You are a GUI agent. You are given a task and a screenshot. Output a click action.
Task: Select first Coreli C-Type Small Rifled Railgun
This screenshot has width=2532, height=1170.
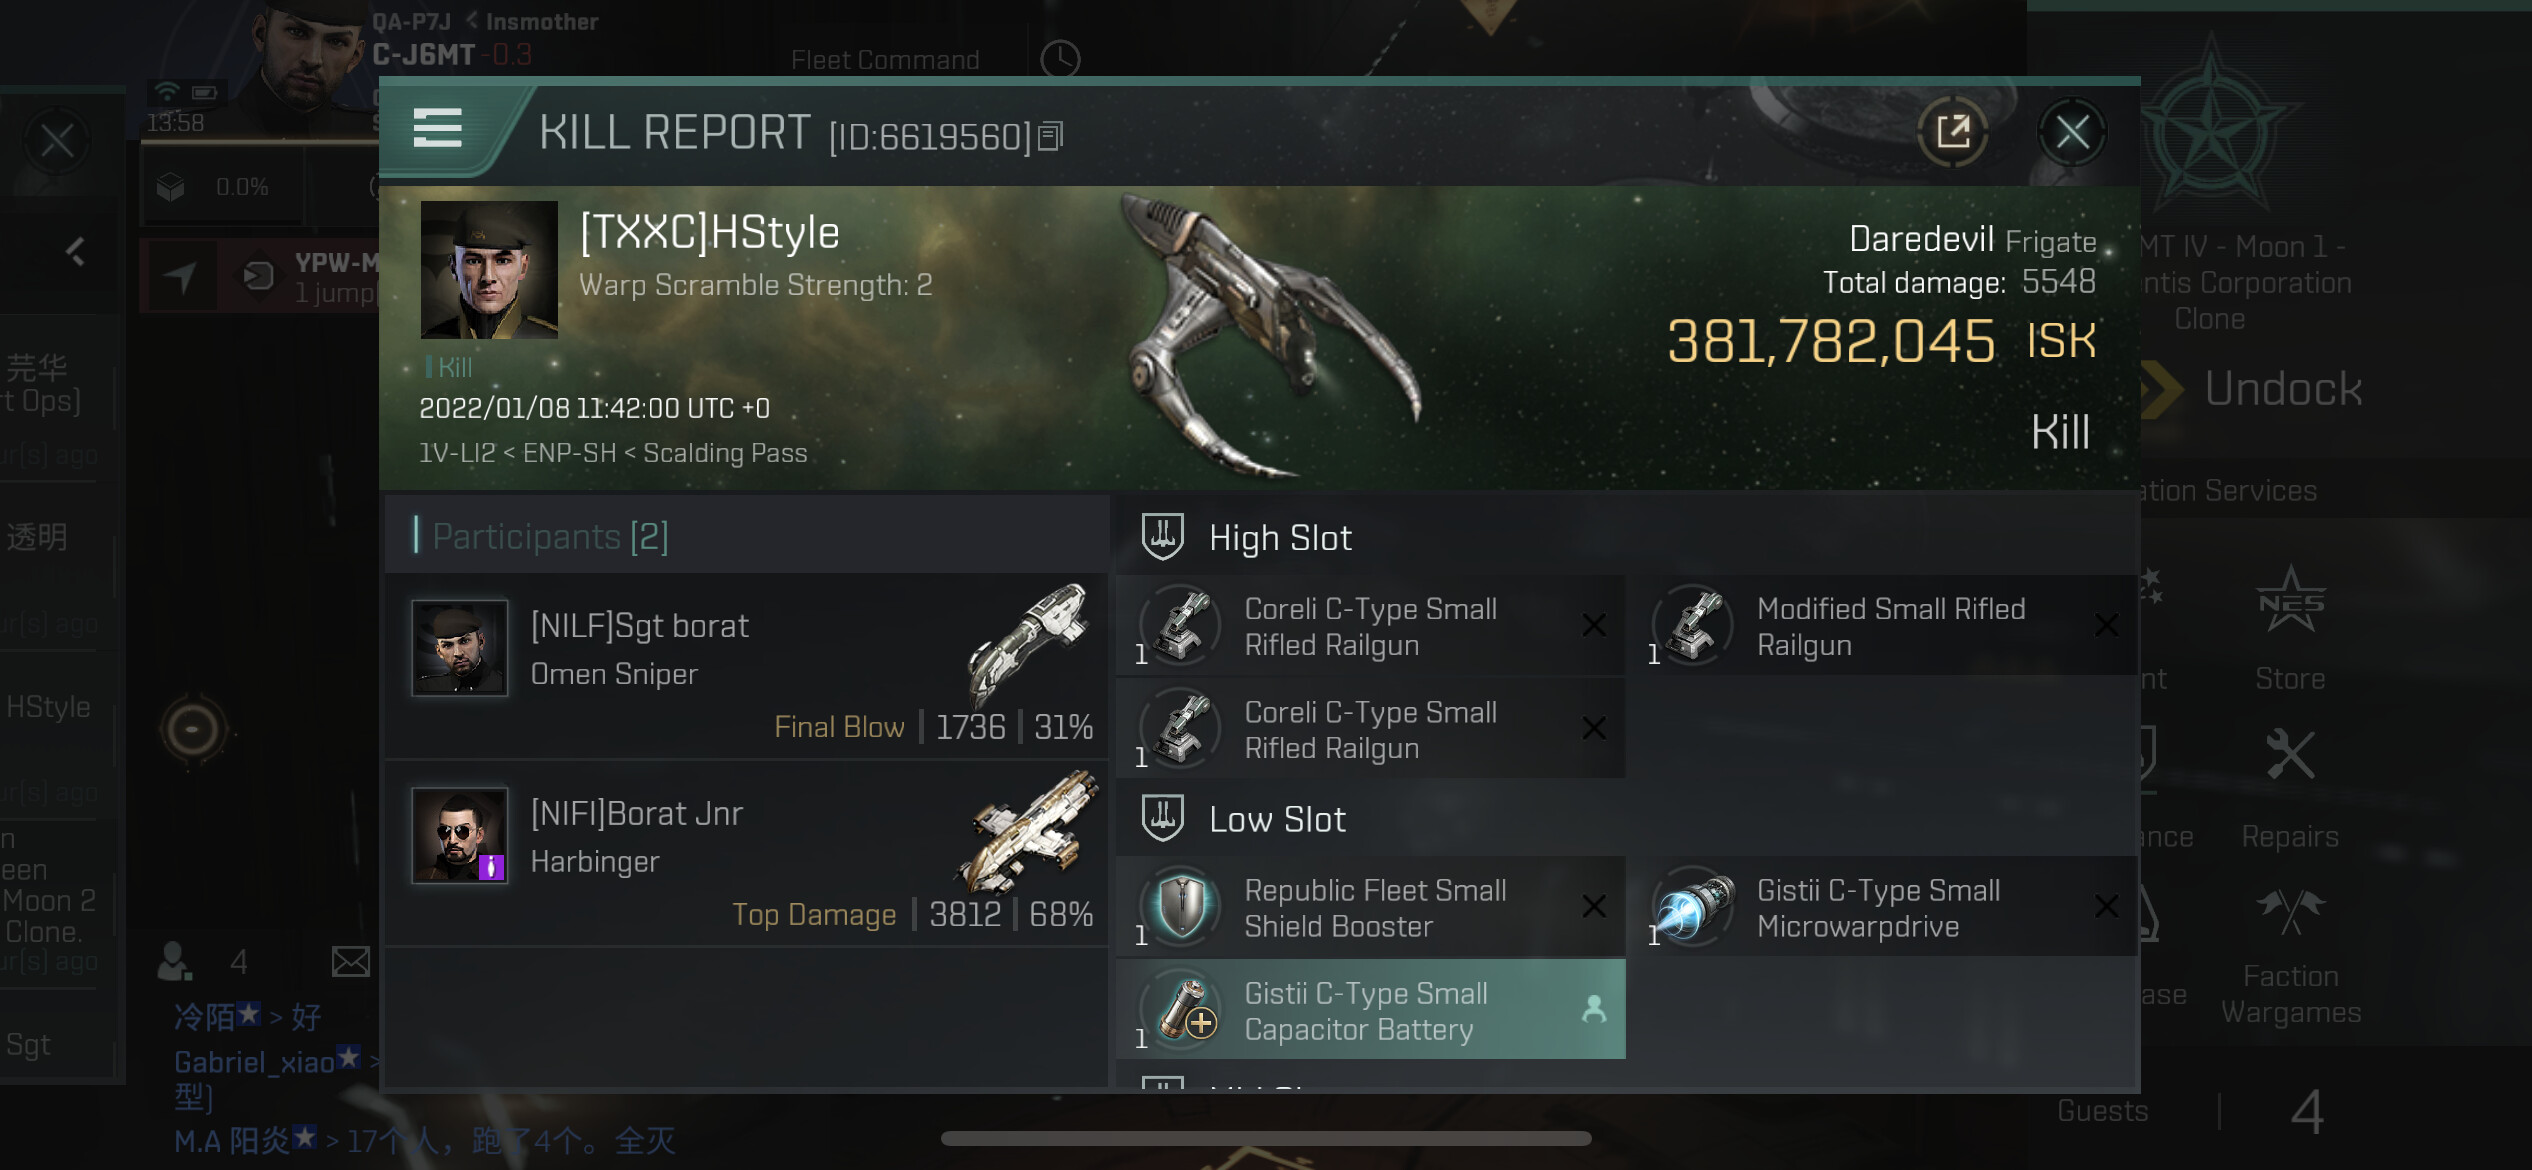pyautogui.click(x=1370, y=626)
